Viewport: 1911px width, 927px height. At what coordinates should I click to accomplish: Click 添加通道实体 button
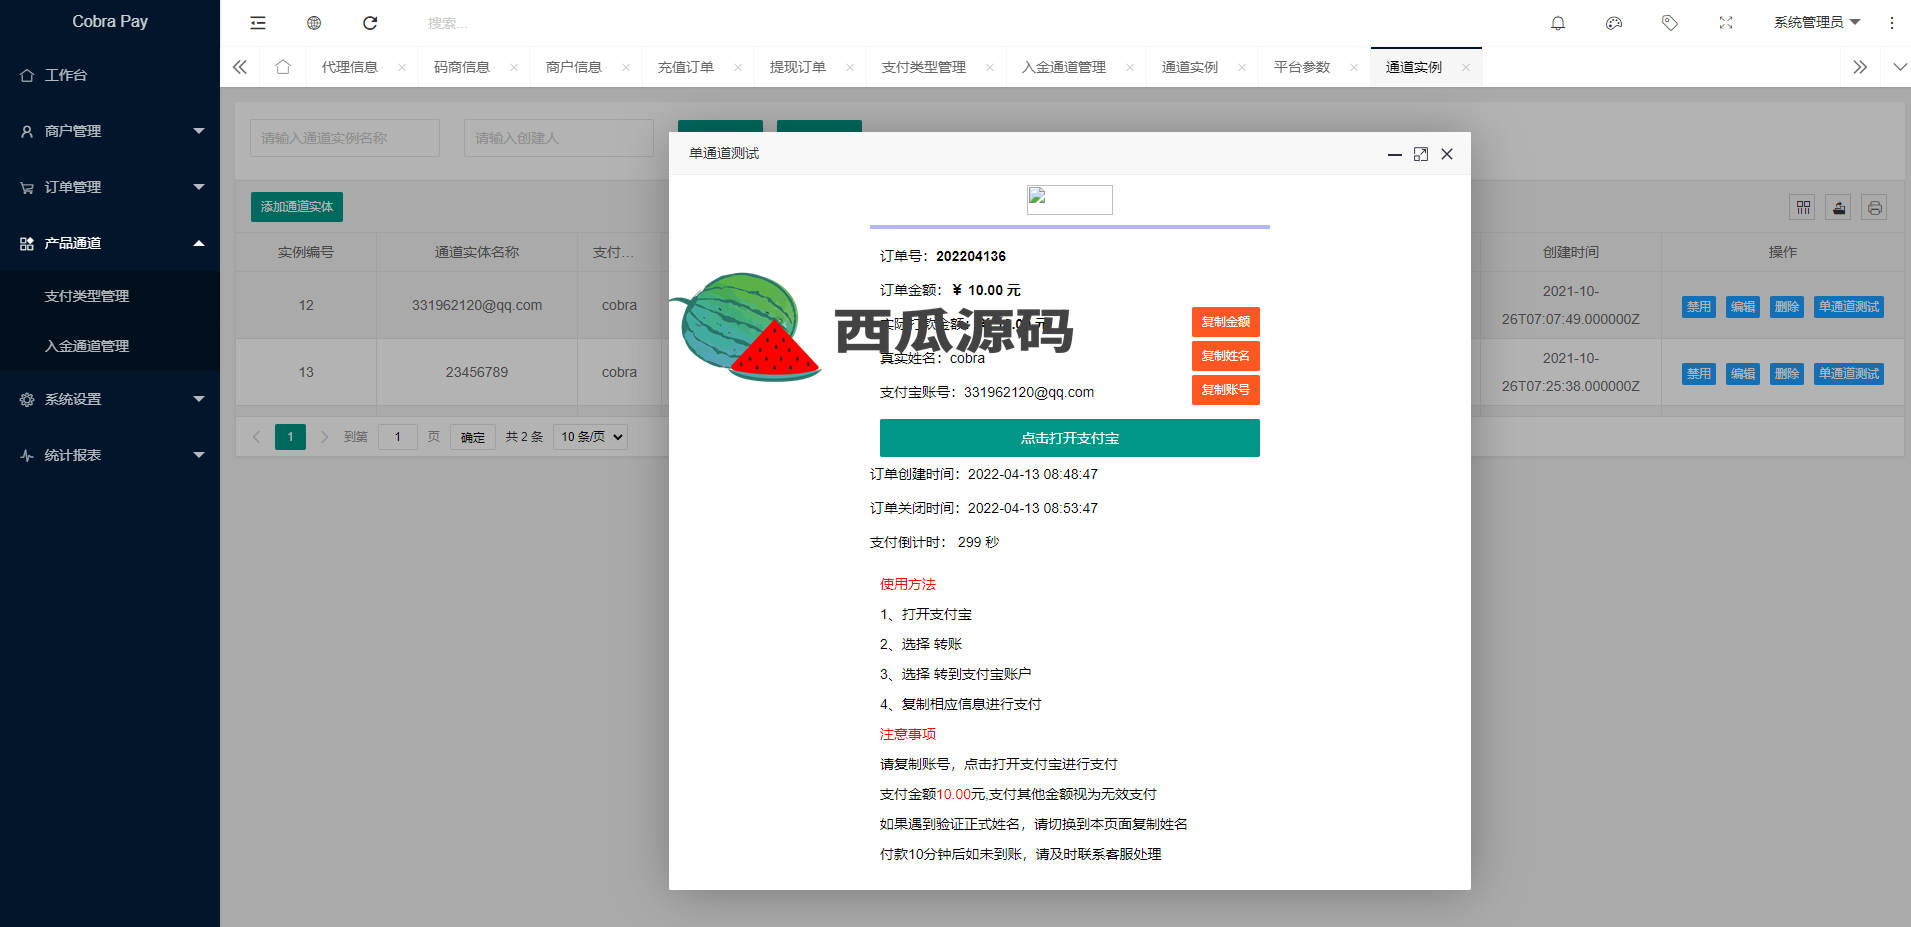click(x=297, y=207)
